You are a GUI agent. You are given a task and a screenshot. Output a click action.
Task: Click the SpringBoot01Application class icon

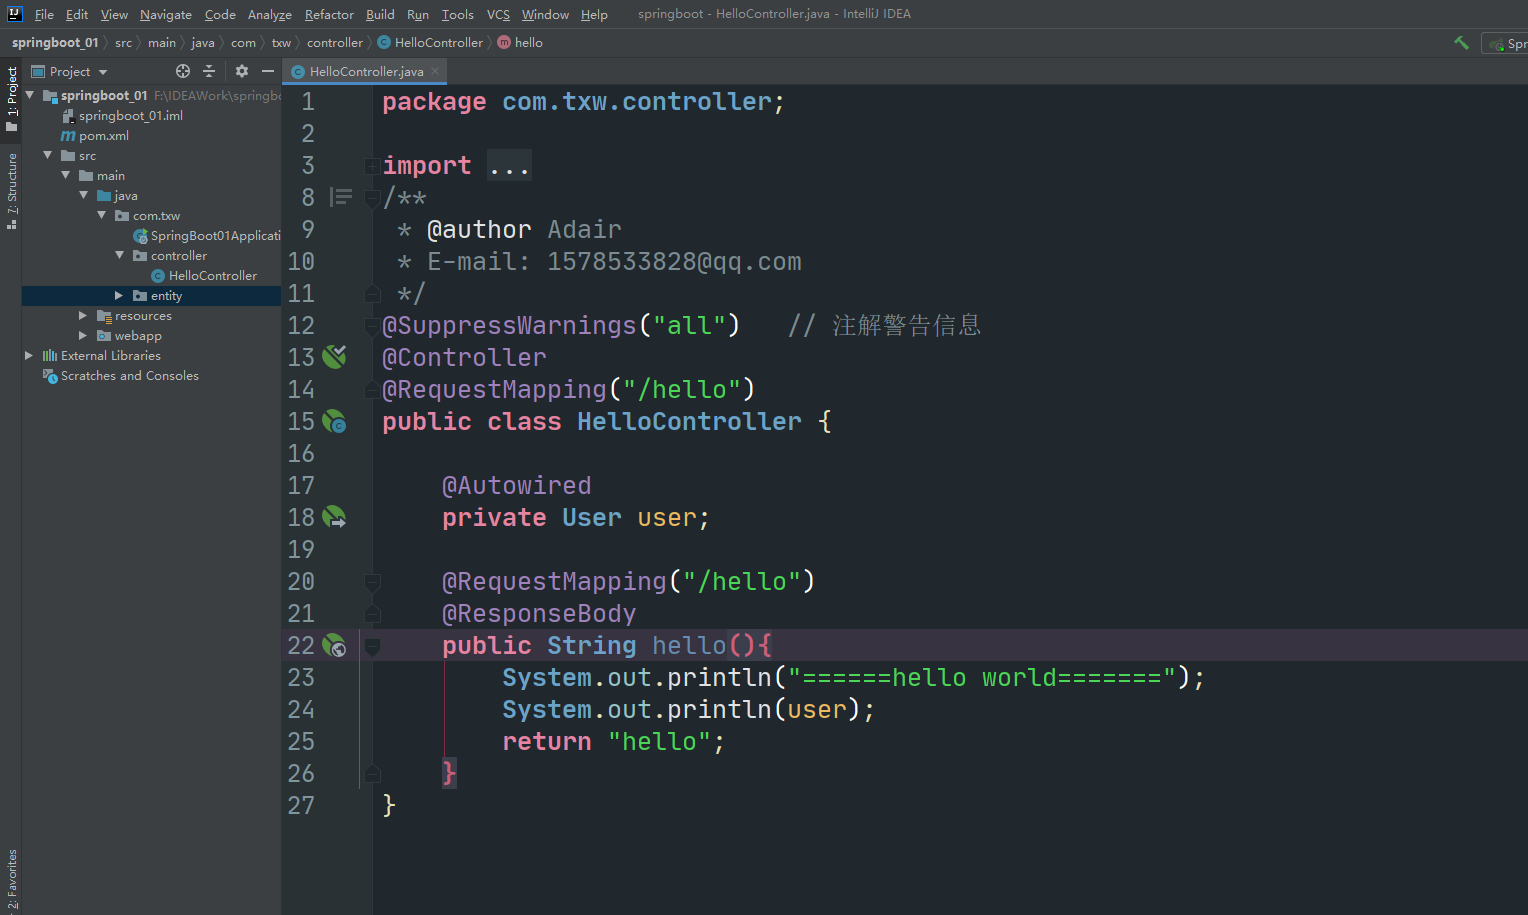coord(140,236)
